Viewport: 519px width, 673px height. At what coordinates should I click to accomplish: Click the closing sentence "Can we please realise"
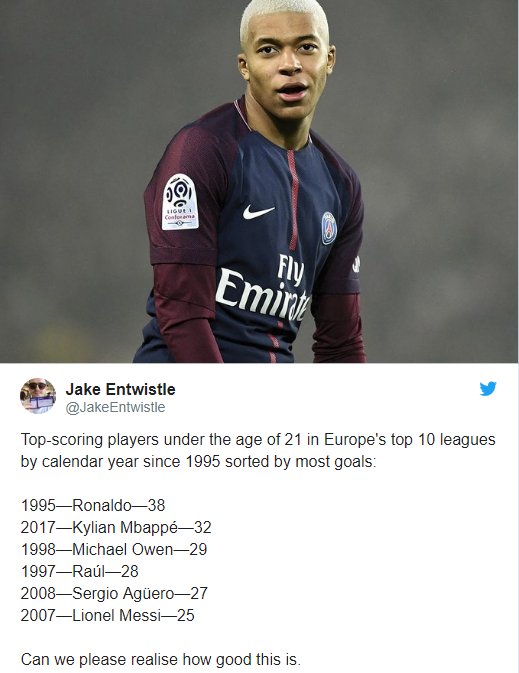coord(161,660)
